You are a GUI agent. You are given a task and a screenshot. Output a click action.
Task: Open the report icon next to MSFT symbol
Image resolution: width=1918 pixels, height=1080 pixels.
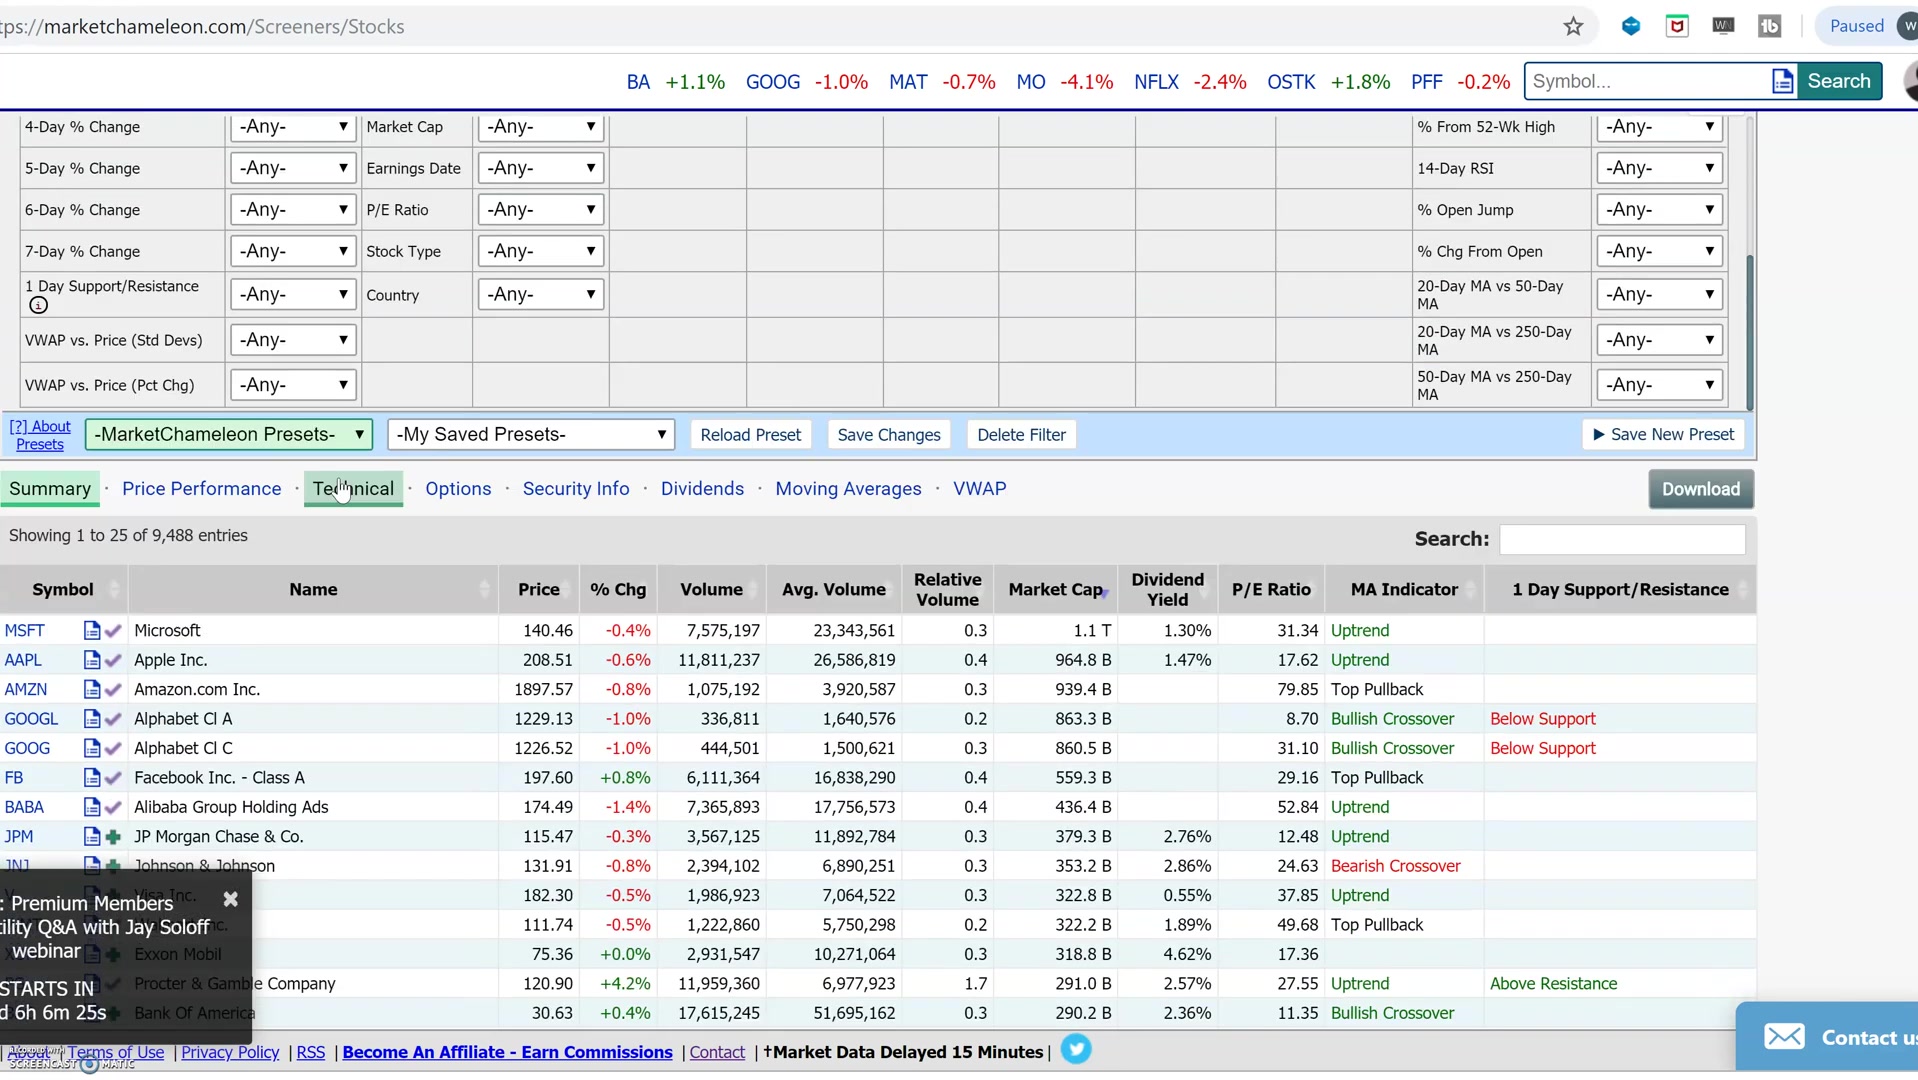91,630
